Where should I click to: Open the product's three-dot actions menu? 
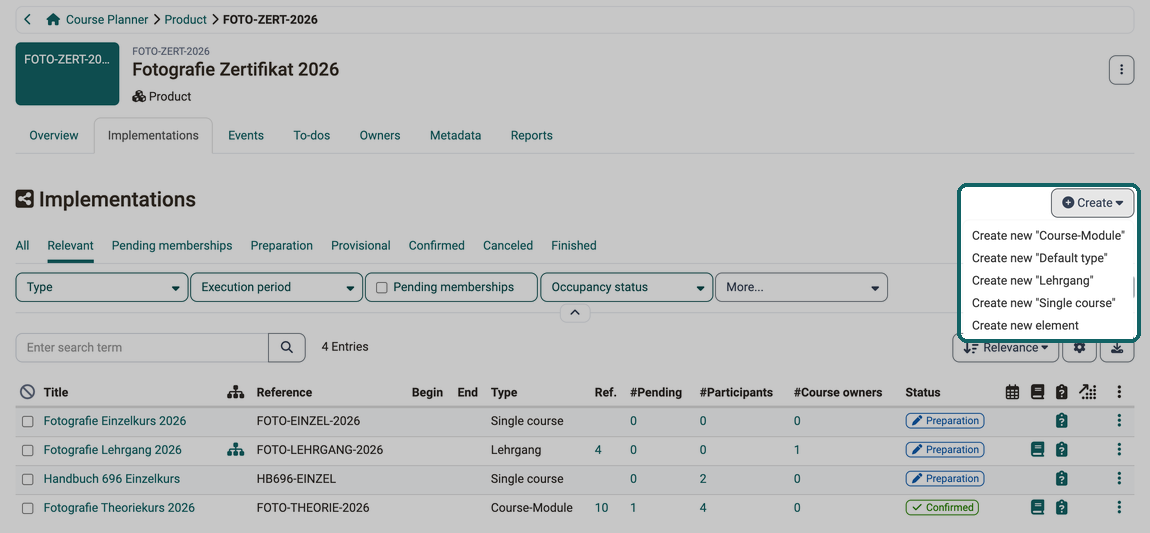point(1121,70)
